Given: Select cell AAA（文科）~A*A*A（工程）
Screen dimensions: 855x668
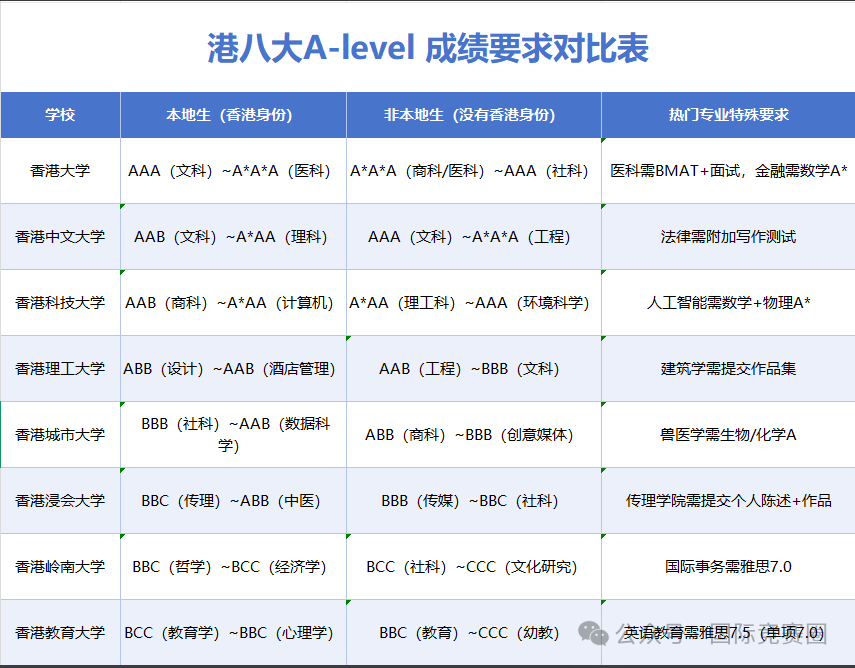Looking at the screenshot, I should coord(474,237).
